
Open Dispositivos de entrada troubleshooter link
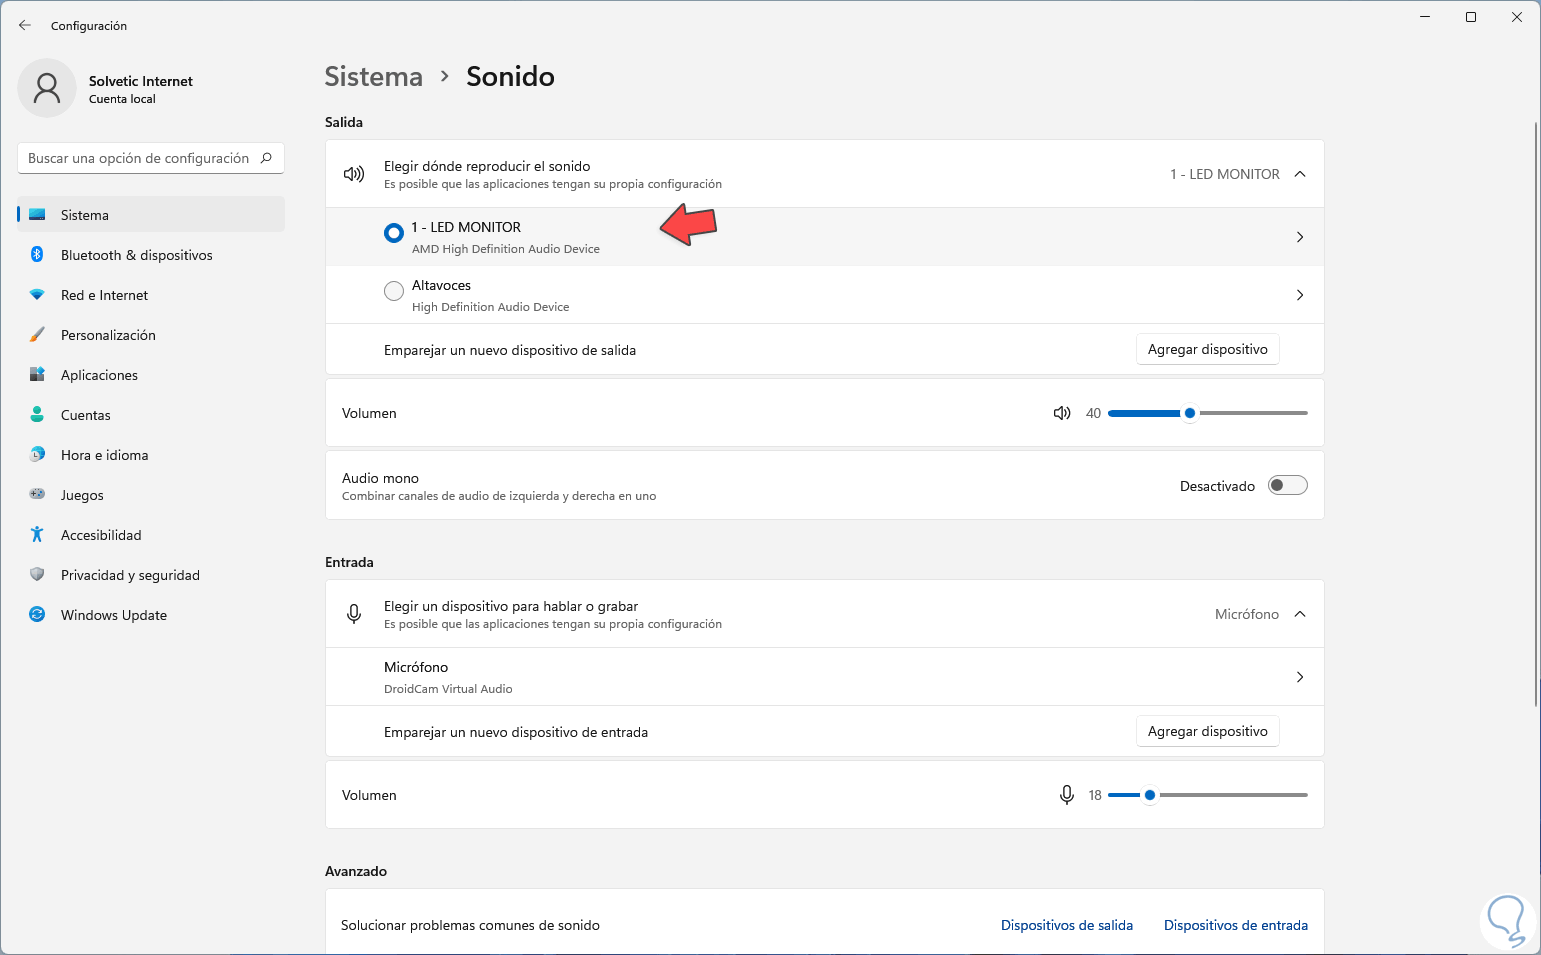1235,925
